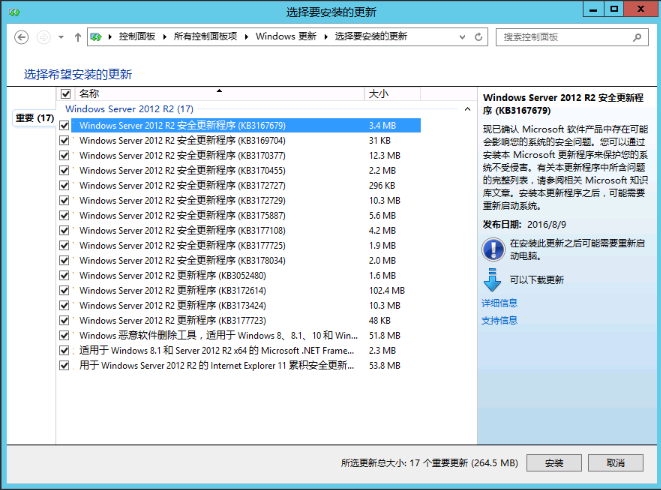Click the refresh button in address bar

(478, 37)
